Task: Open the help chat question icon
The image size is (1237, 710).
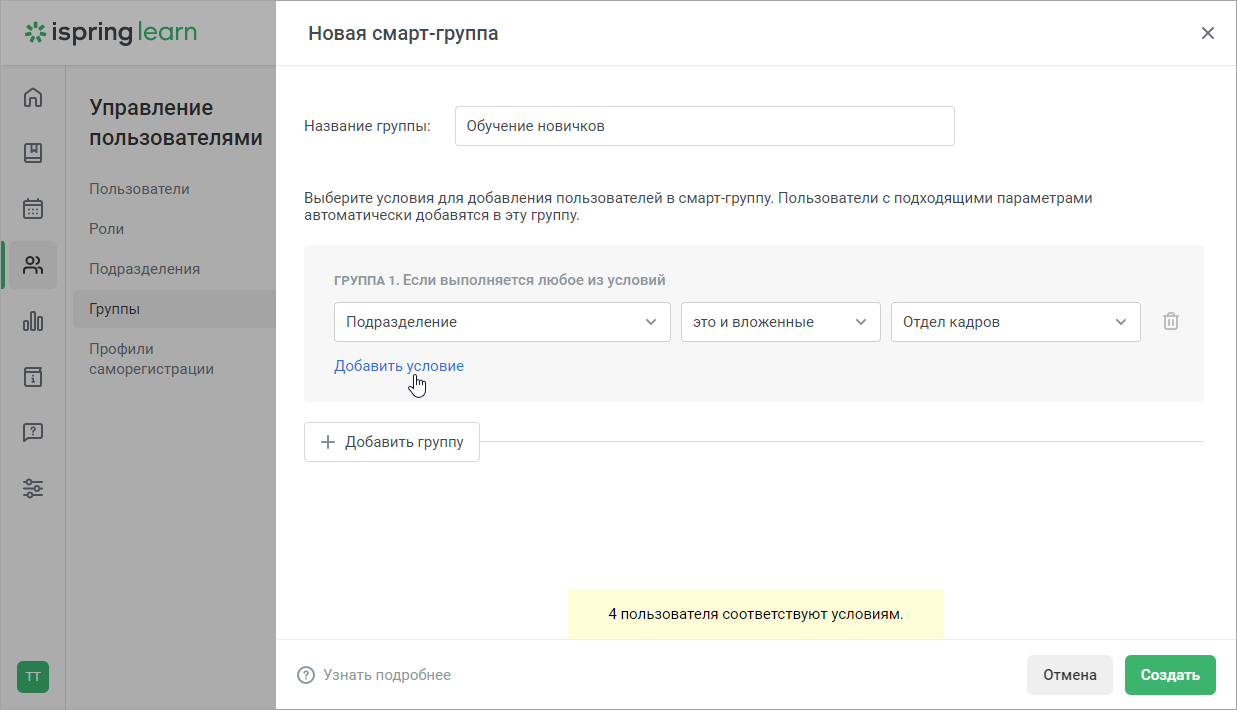Action: (x=33, y=433)
